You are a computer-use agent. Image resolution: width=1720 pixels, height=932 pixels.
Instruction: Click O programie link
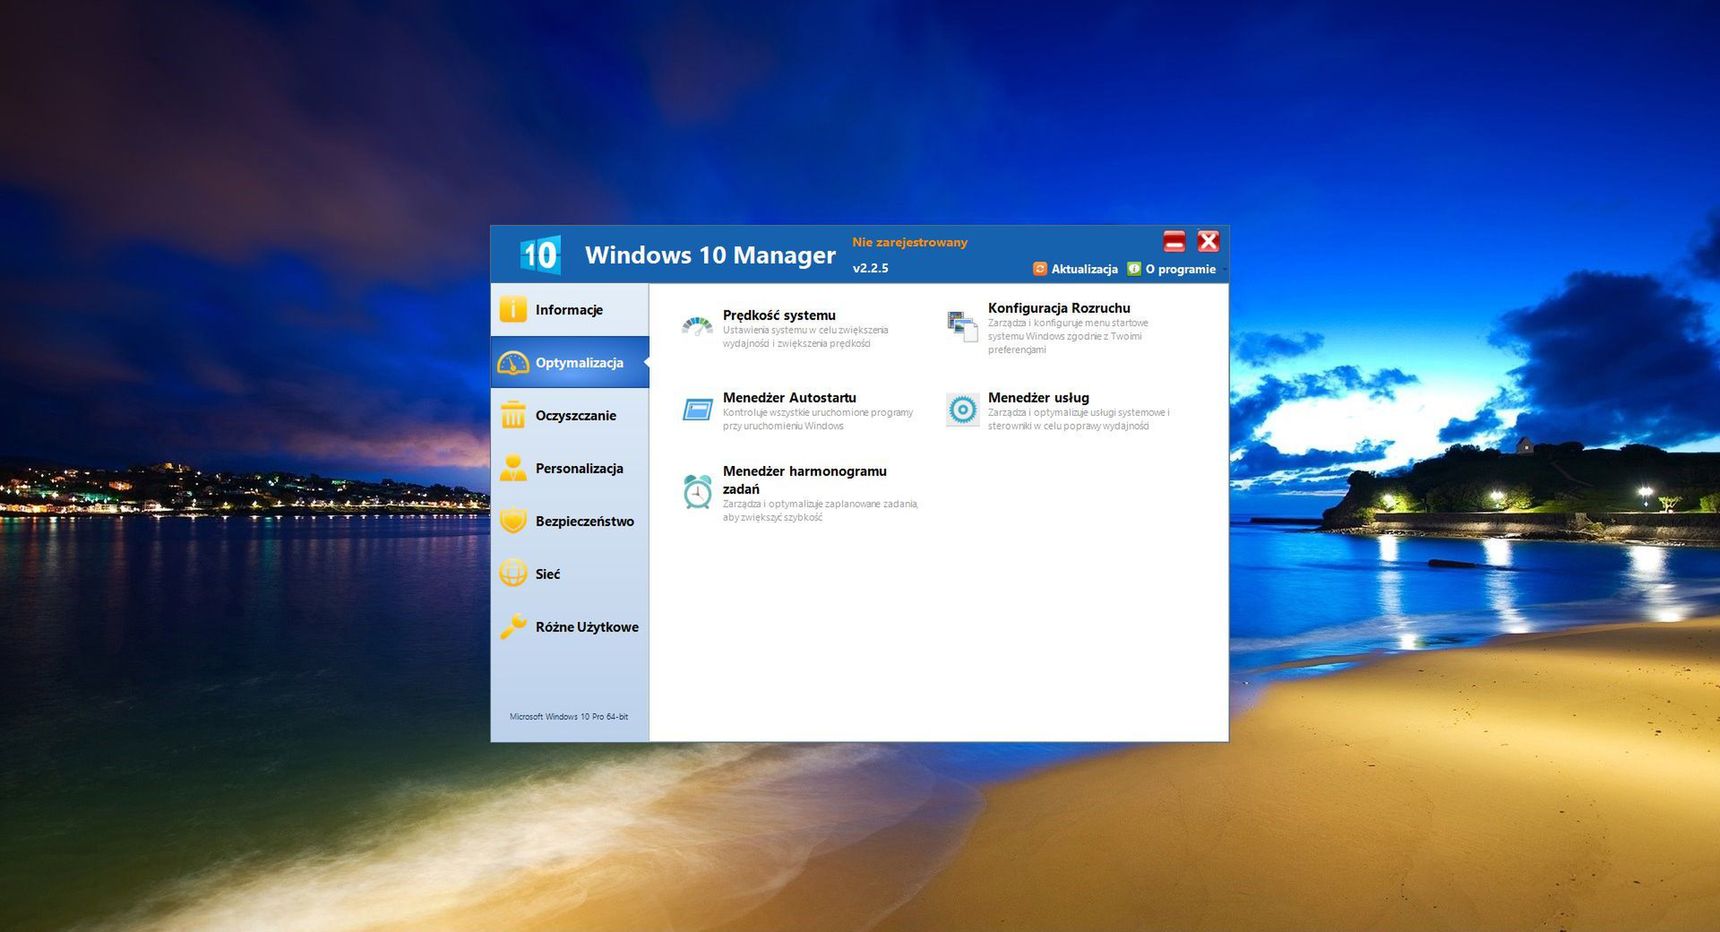(1180, 269)
